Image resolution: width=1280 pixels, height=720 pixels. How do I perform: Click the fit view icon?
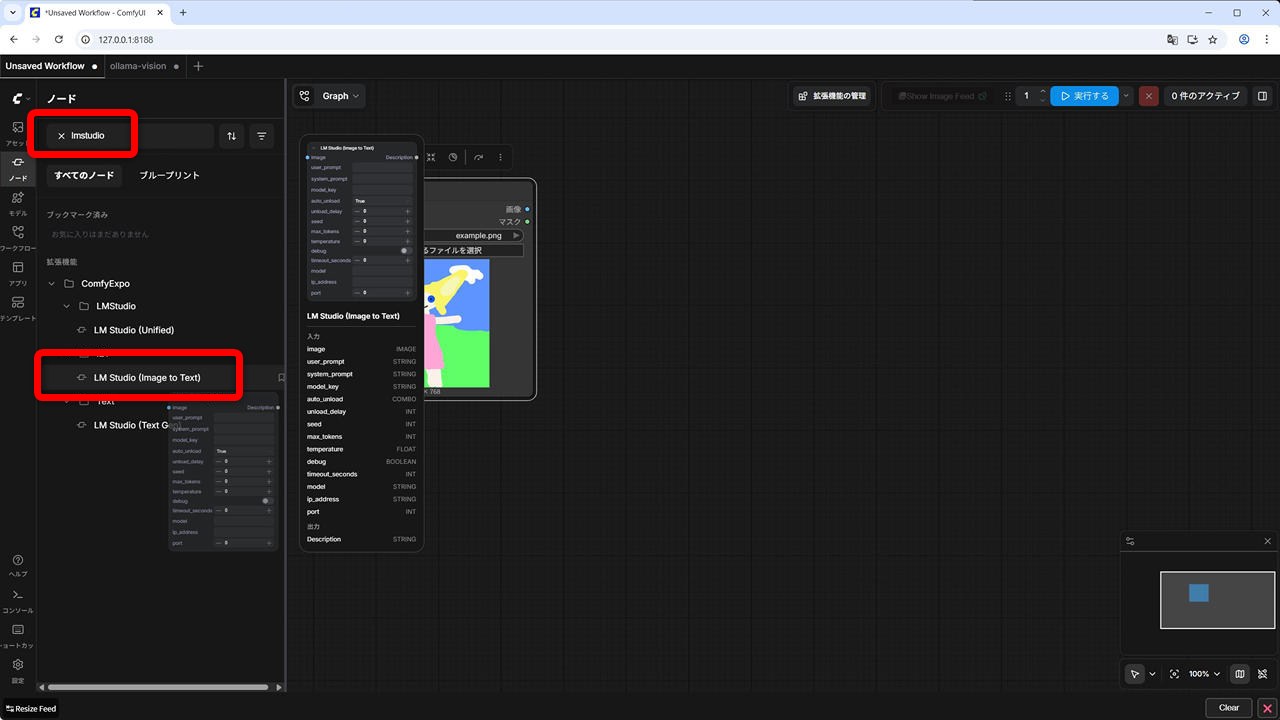pyautogui.click(x=1175, y=674)
